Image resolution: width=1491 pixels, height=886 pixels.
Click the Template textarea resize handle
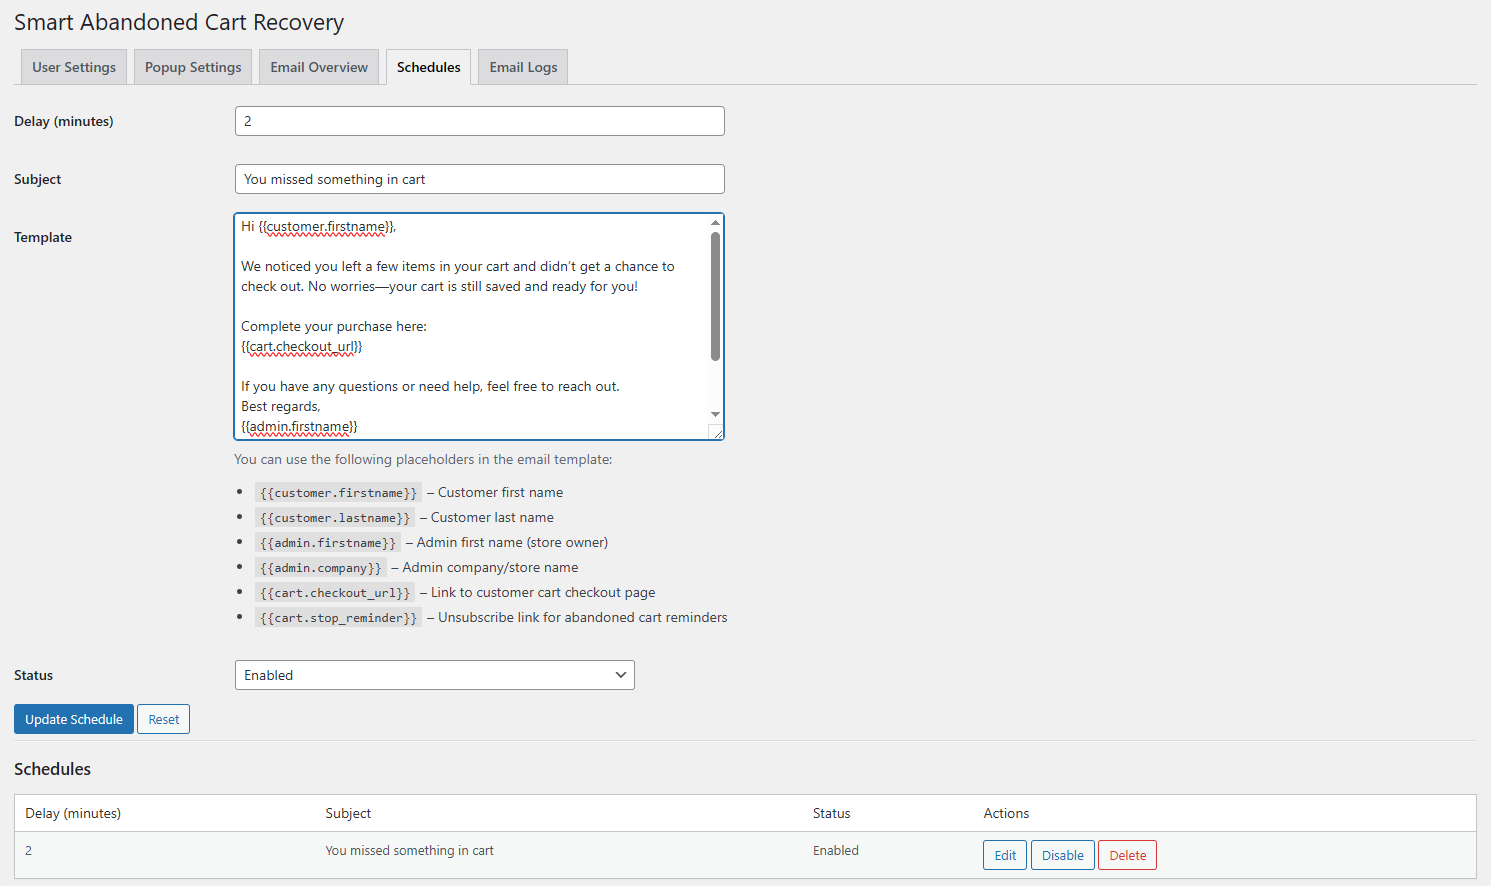[x=716, y=433]
